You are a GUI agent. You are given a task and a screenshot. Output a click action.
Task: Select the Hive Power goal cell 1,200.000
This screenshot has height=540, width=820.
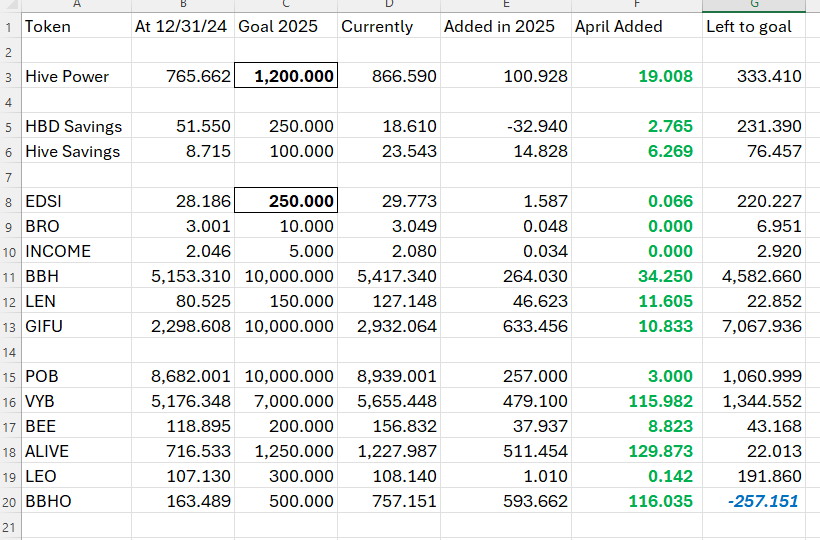point(286,76)
